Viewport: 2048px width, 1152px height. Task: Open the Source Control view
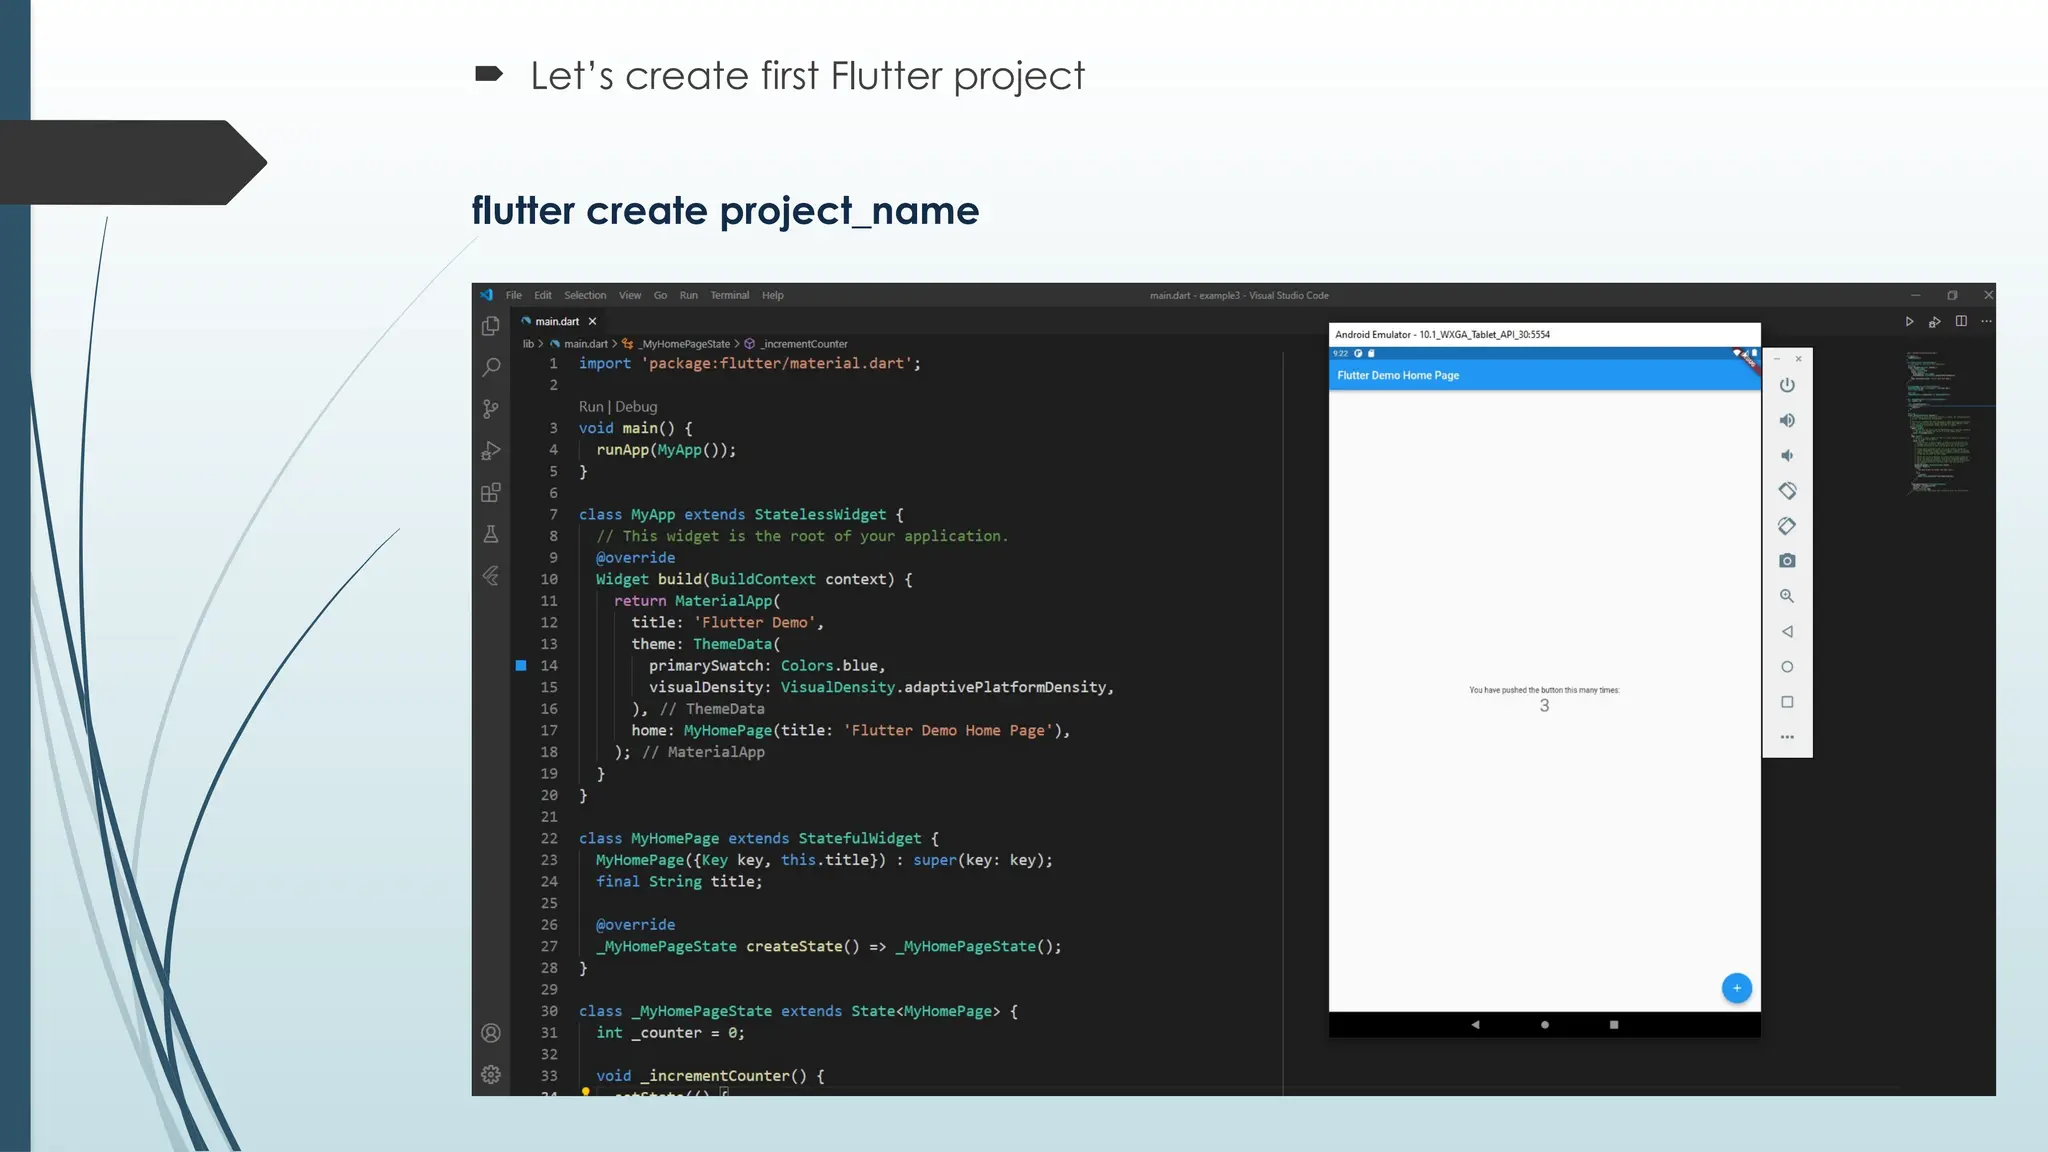490,409
